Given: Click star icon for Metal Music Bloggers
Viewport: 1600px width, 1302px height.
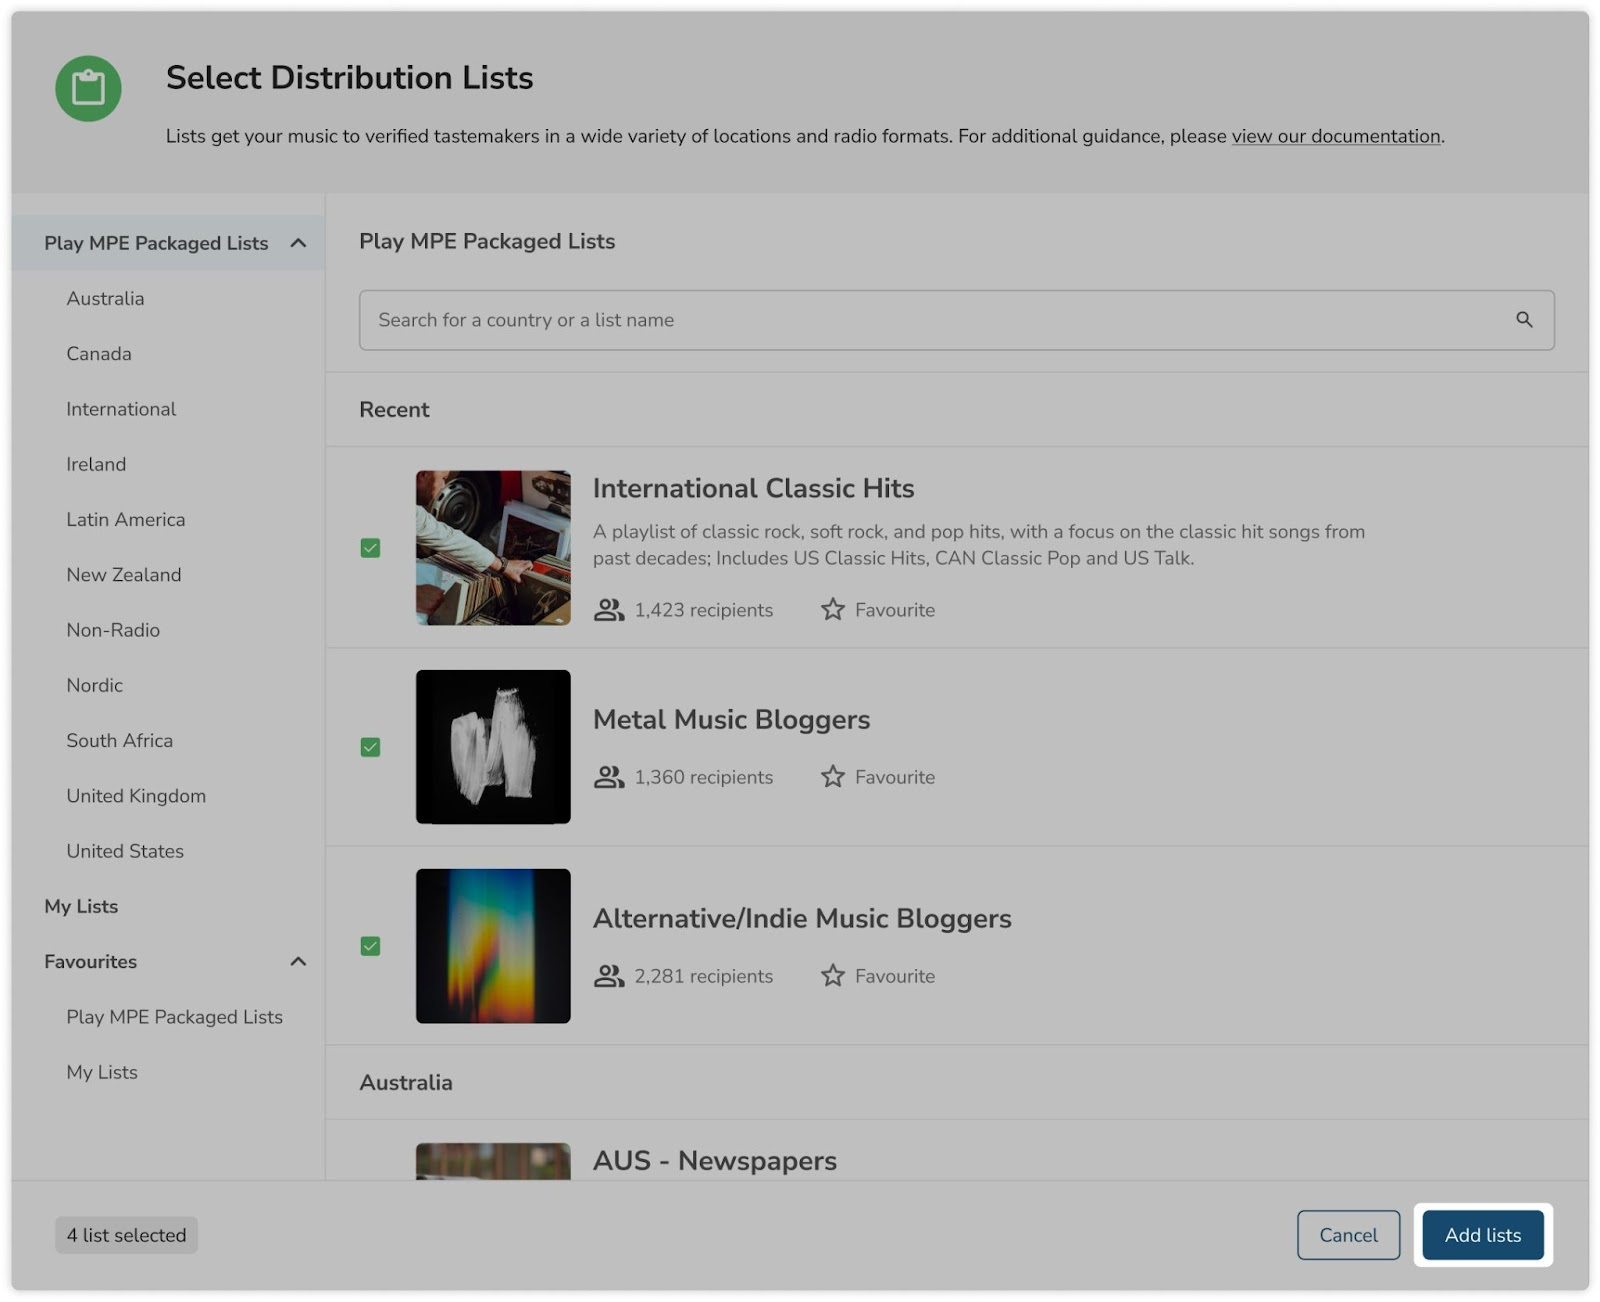Looking at the screenshot, I should pyautogui.click(x=832, y=776).
